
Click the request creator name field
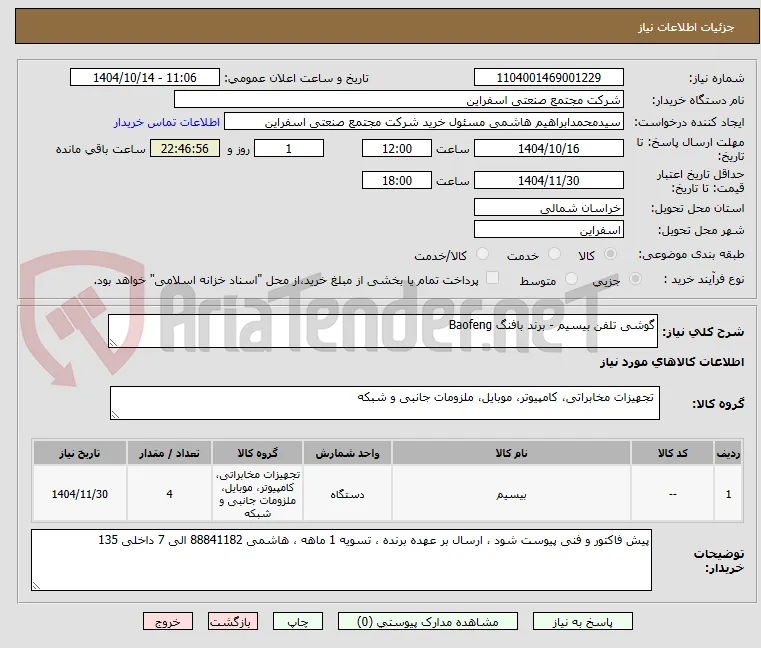(x=424, y=122)
